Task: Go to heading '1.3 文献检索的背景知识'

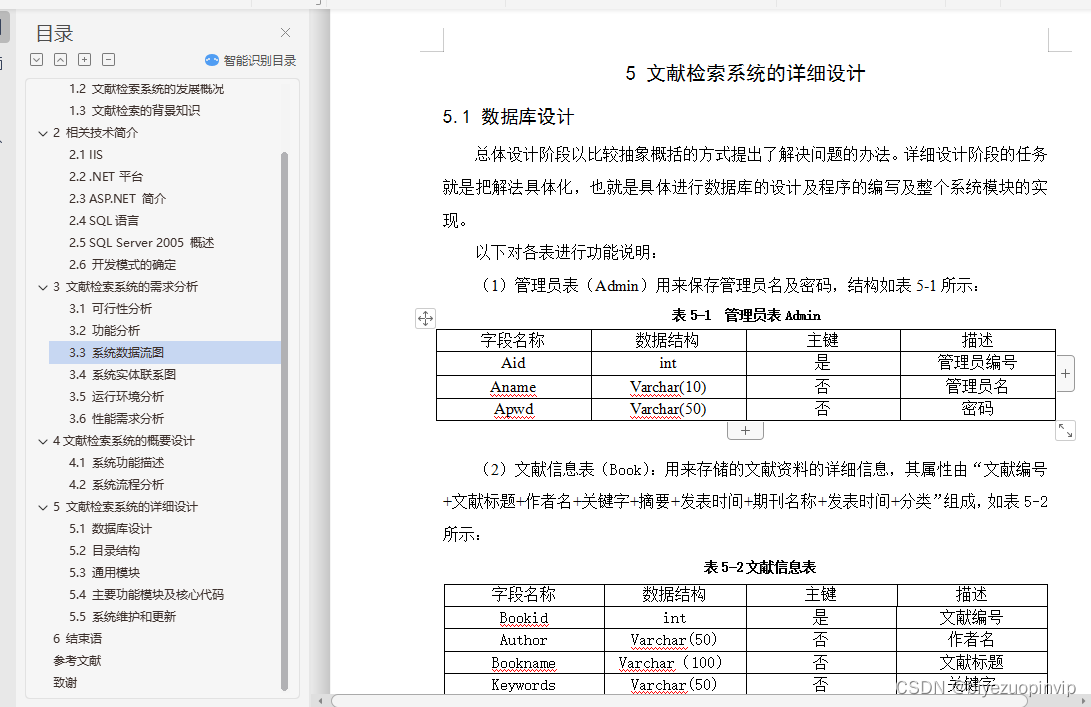Action: coord(134,111)
